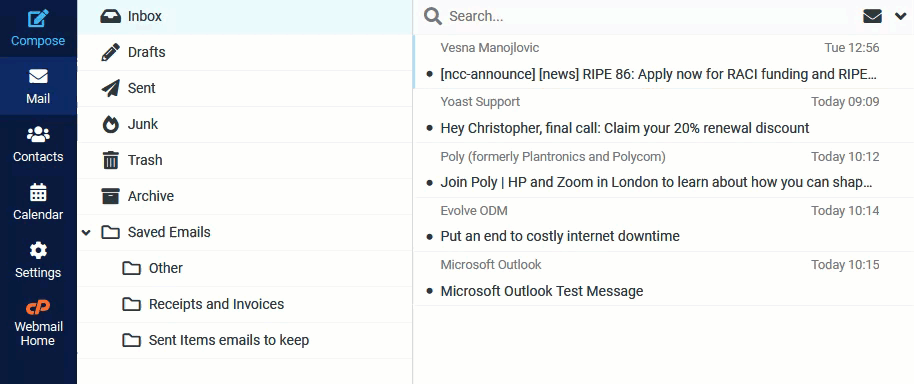Click sender name Vesna Manojlovic
This screenshot has width=914, height=384.
490,47
